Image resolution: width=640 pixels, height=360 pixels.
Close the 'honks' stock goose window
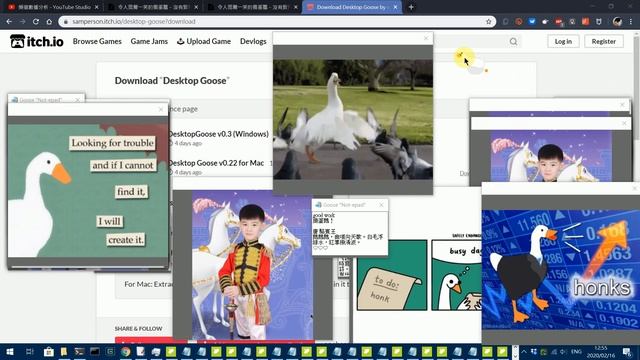635,188
